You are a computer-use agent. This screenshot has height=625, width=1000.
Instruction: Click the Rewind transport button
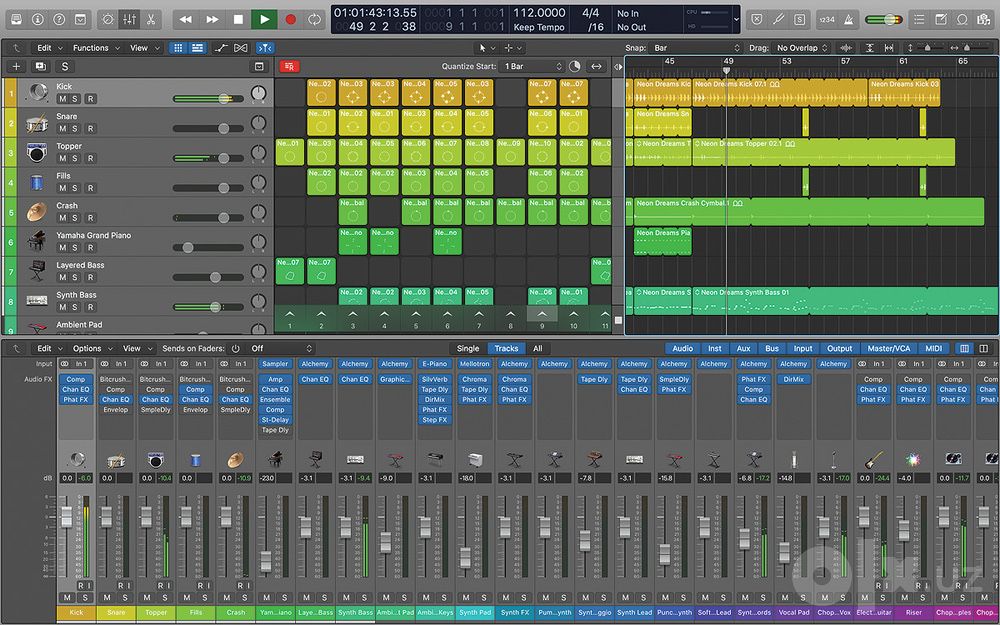point(186,20)
